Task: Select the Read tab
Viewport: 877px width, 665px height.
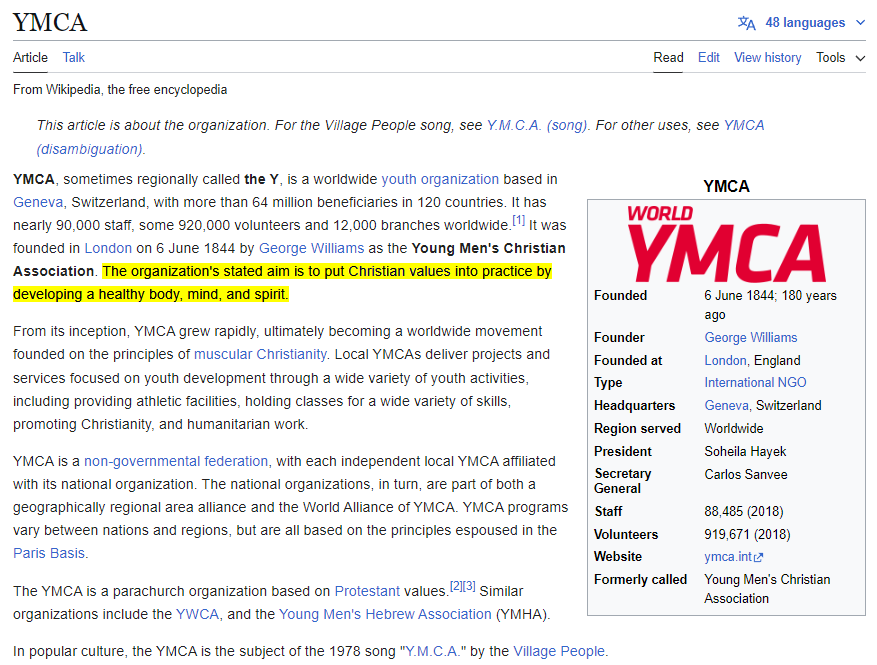Action: (668, 58)
